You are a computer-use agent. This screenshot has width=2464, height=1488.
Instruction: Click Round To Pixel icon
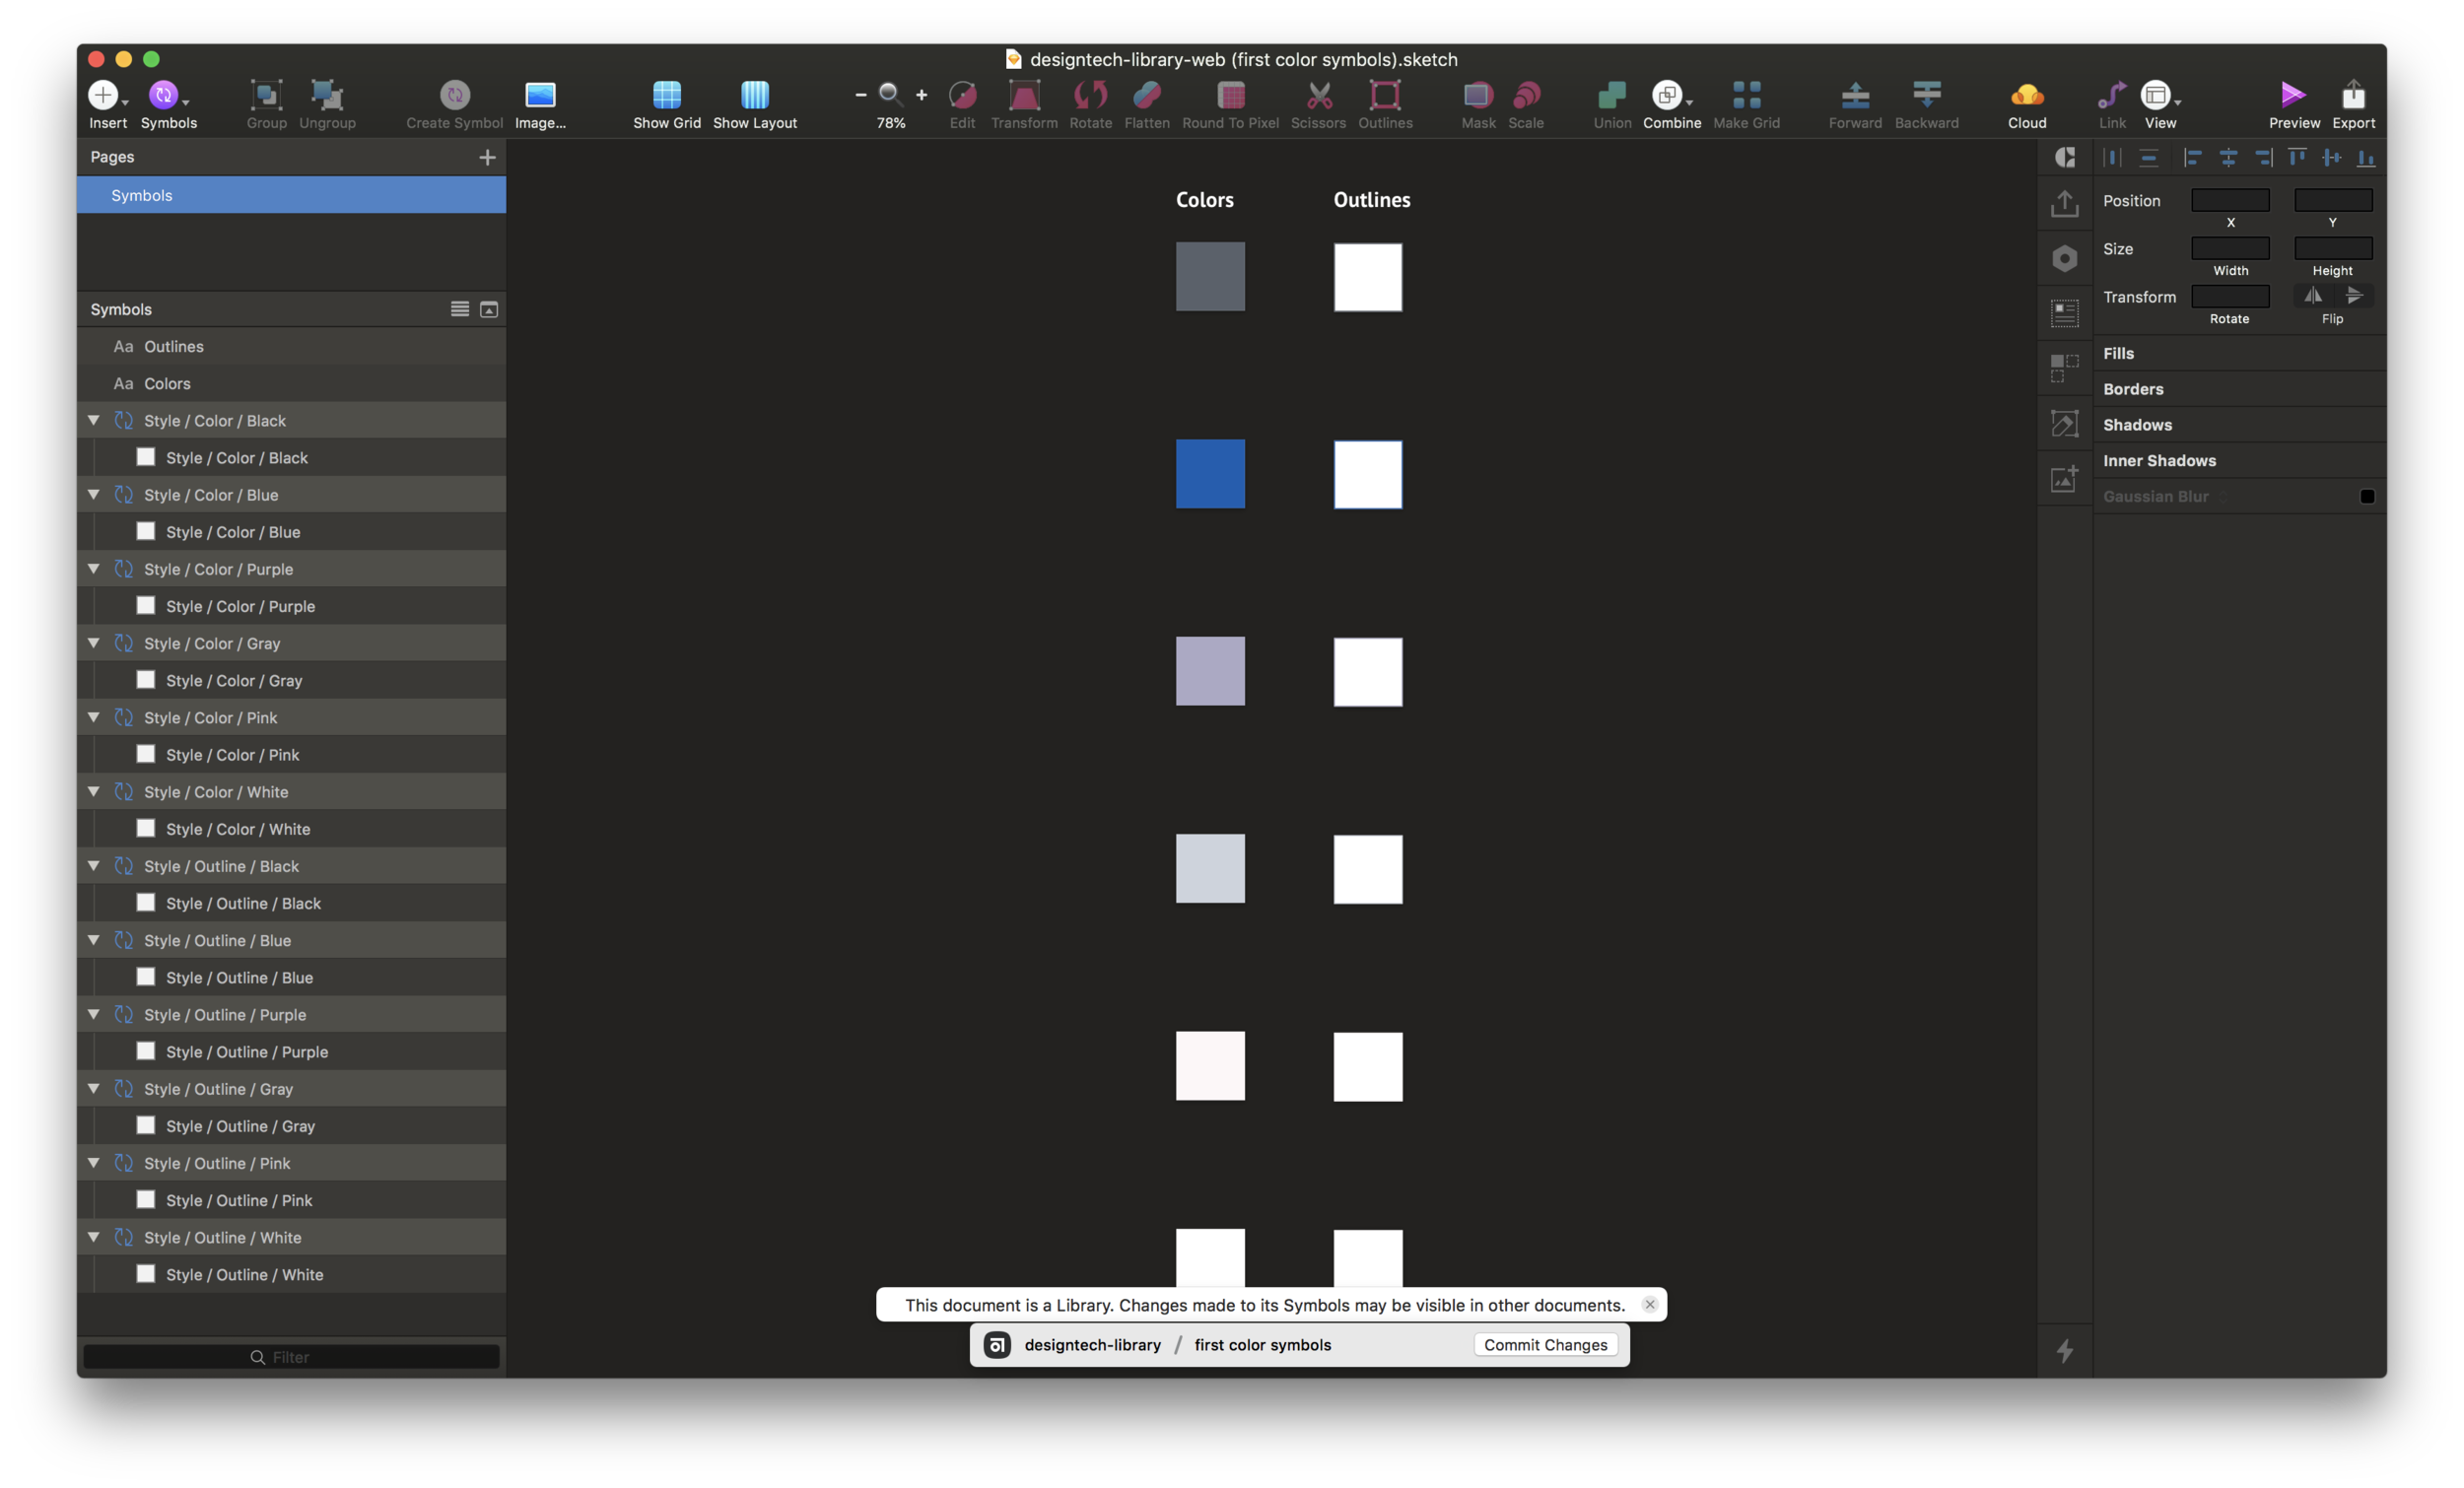[1230, 95]
